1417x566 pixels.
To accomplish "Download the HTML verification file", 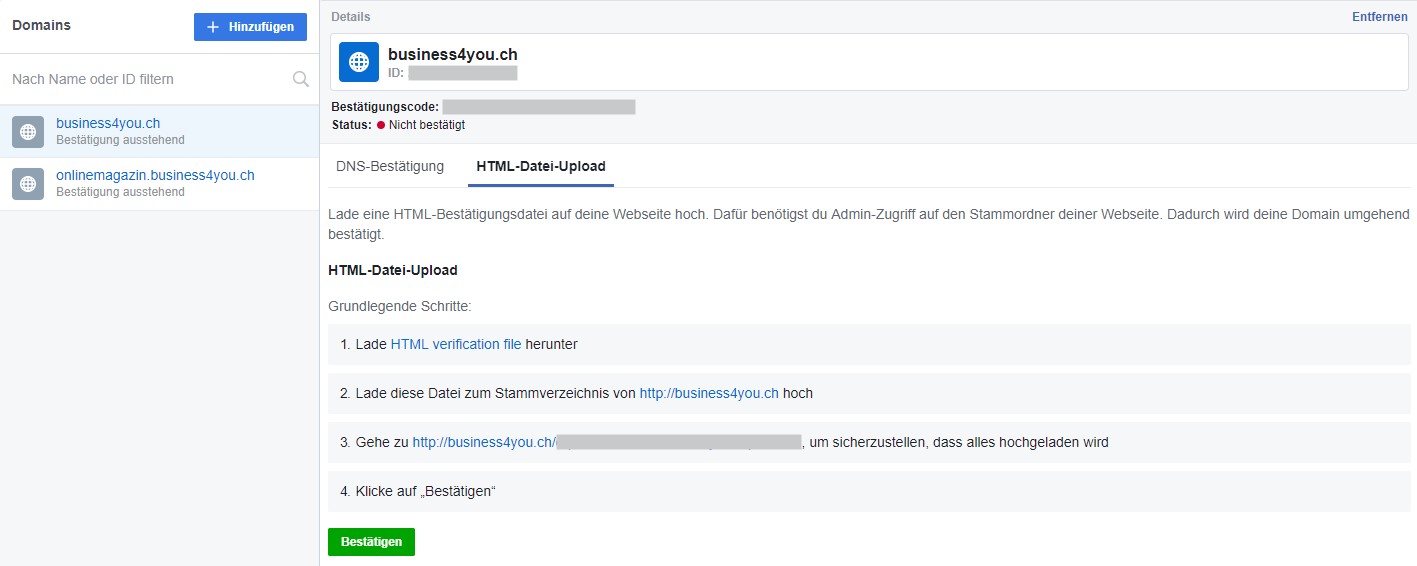I will pyautogui.click(x=456, y=344).
